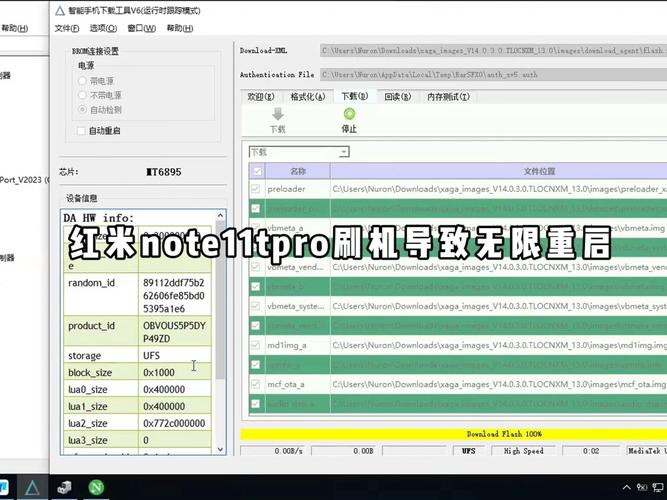Click the High Speed status cell
The width and height of the screenshot is (667, 500).
pyautogui.click(x=524, y=451)
